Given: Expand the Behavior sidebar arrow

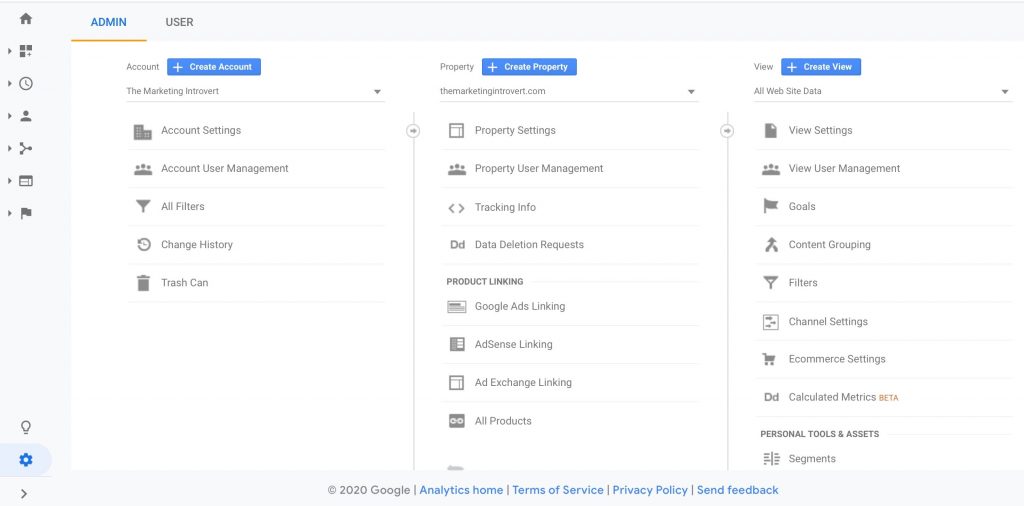Looking at the screenshot, I should click(x=10, y=181).
